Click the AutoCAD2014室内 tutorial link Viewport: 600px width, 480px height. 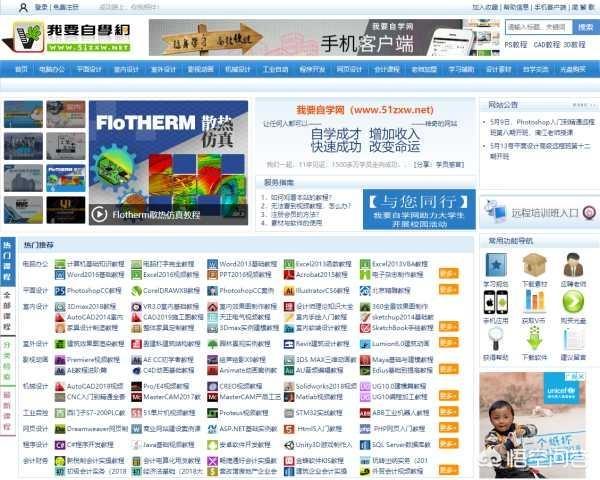95,317
